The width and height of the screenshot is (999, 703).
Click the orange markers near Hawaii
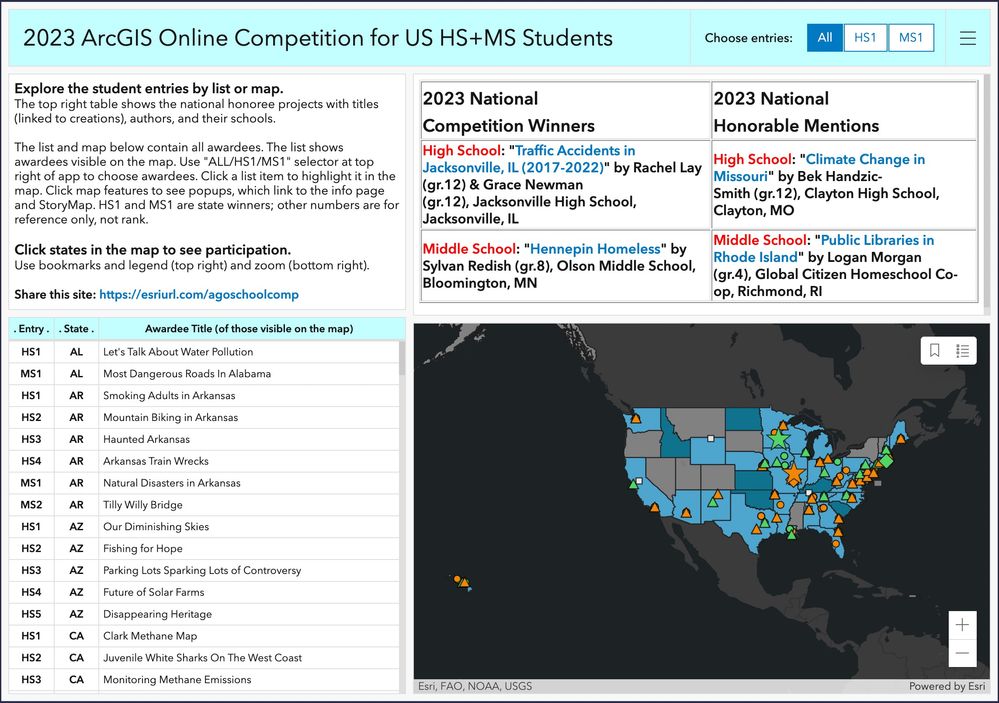coord(462,581)
